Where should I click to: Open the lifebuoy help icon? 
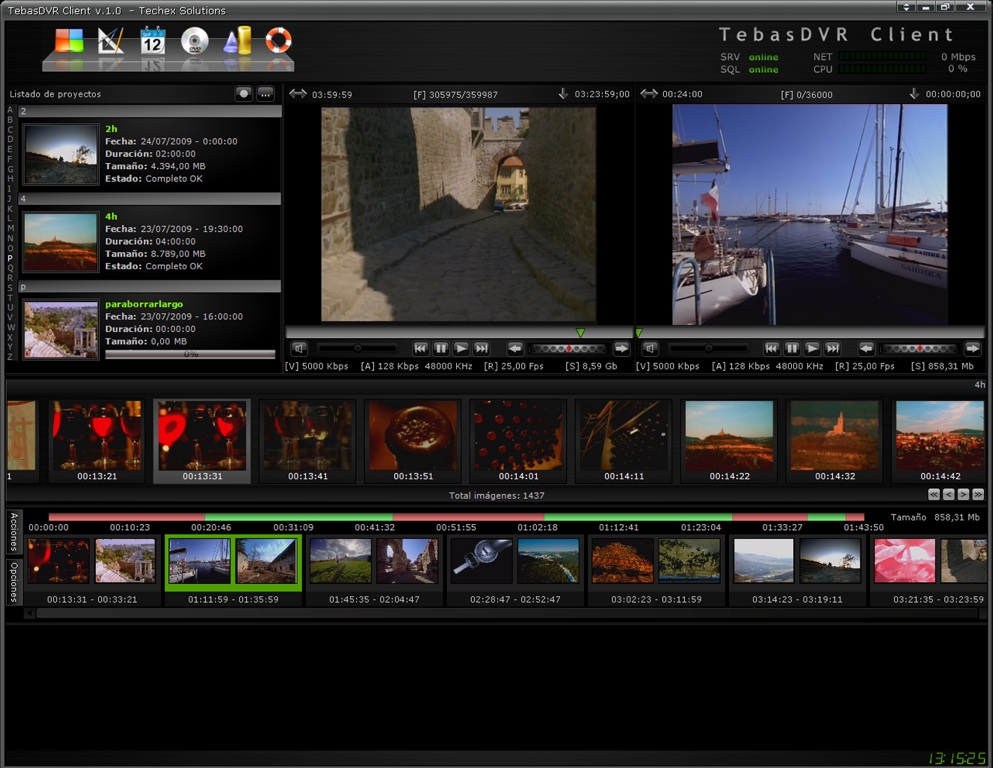[x=279, y=41]
